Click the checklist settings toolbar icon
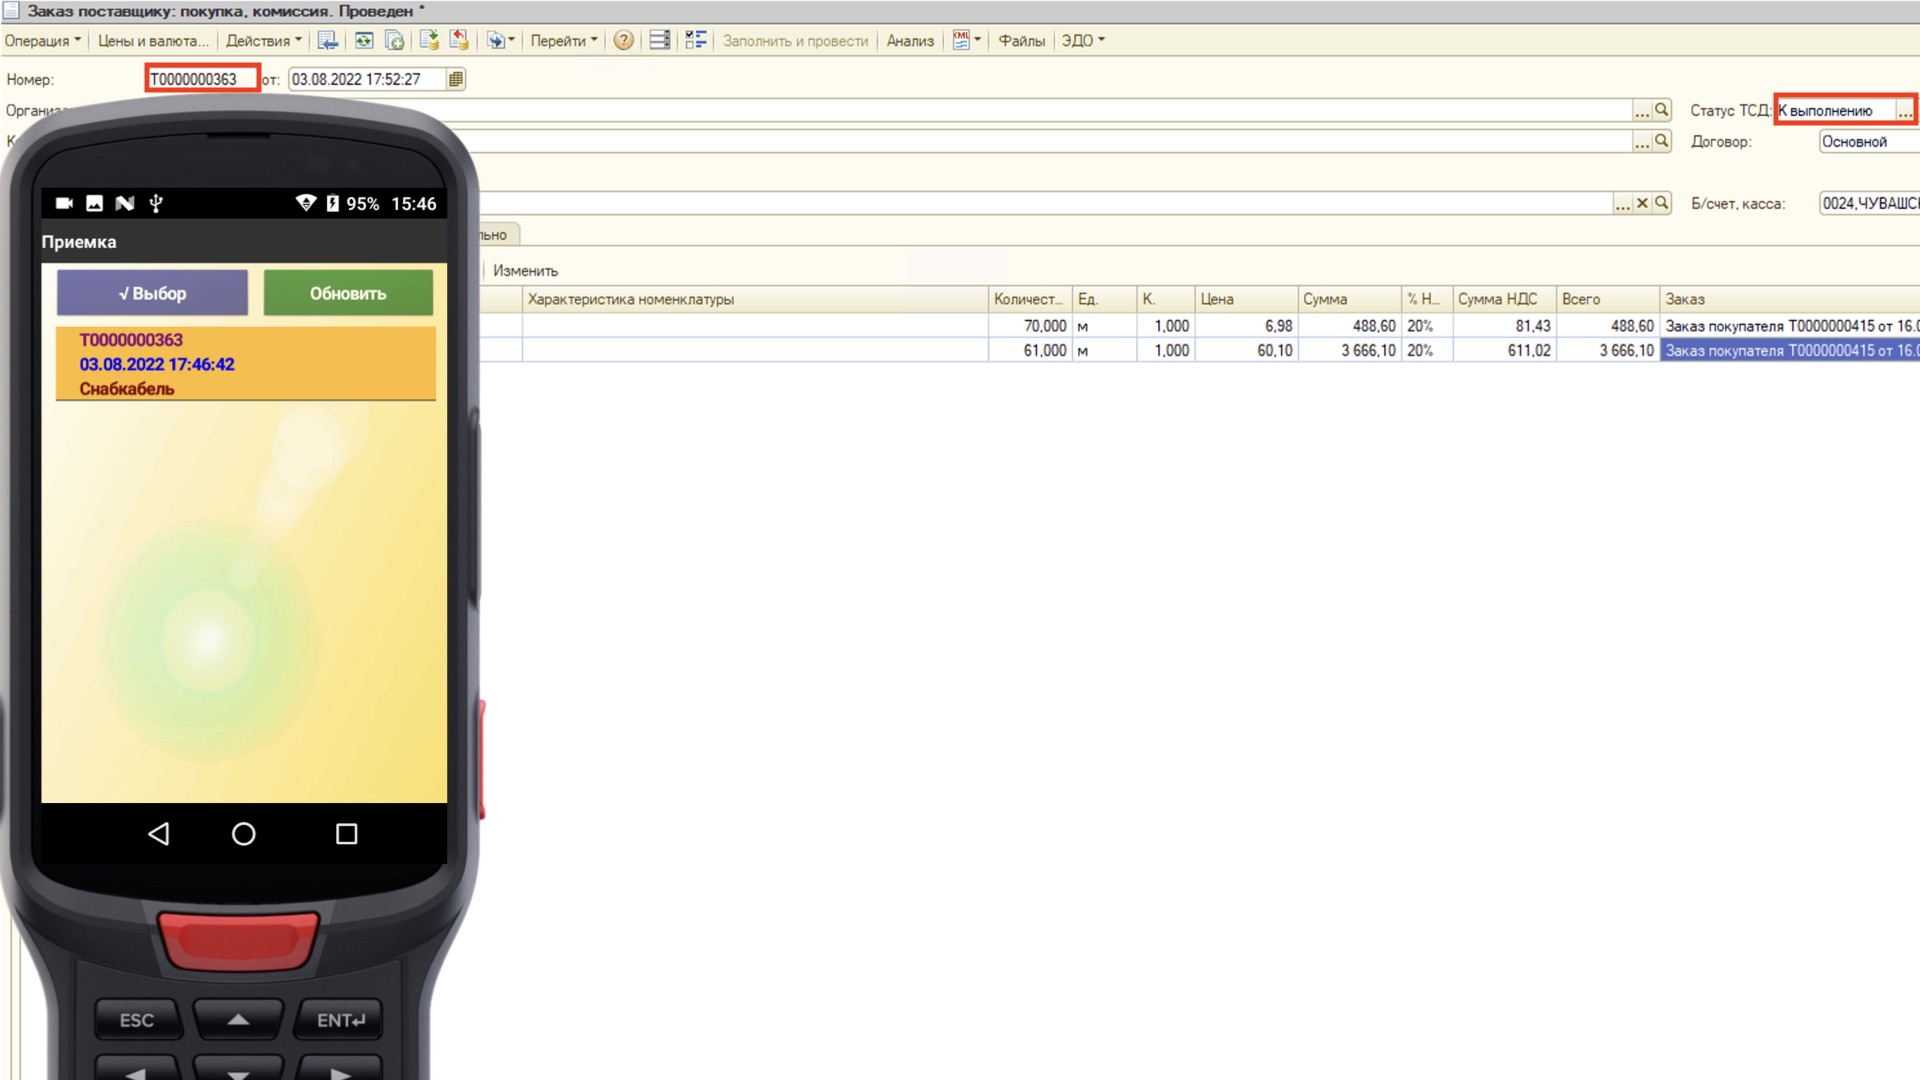This screenshot has height=1080, width=1920. pyautogui.click(x=696, y=41)
